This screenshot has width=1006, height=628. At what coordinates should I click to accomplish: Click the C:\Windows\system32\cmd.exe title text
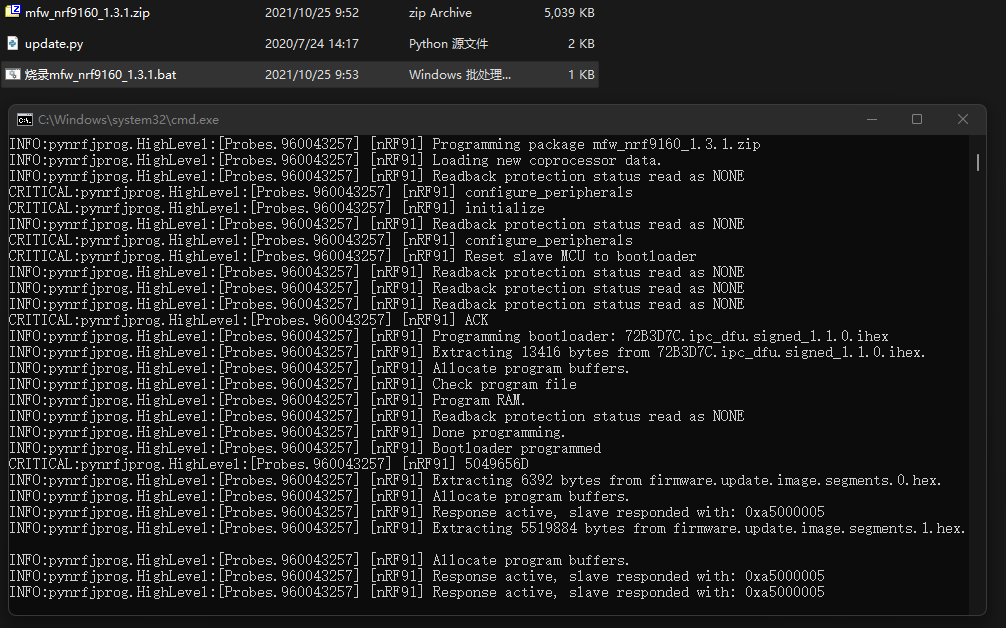click(129, 119)
